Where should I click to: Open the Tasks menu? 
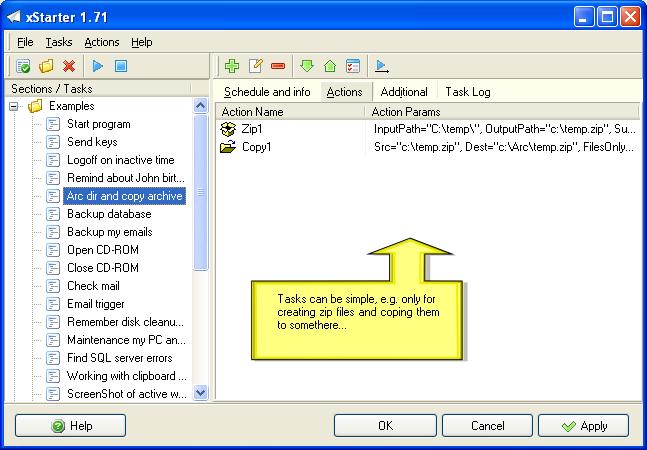(59, 42)
